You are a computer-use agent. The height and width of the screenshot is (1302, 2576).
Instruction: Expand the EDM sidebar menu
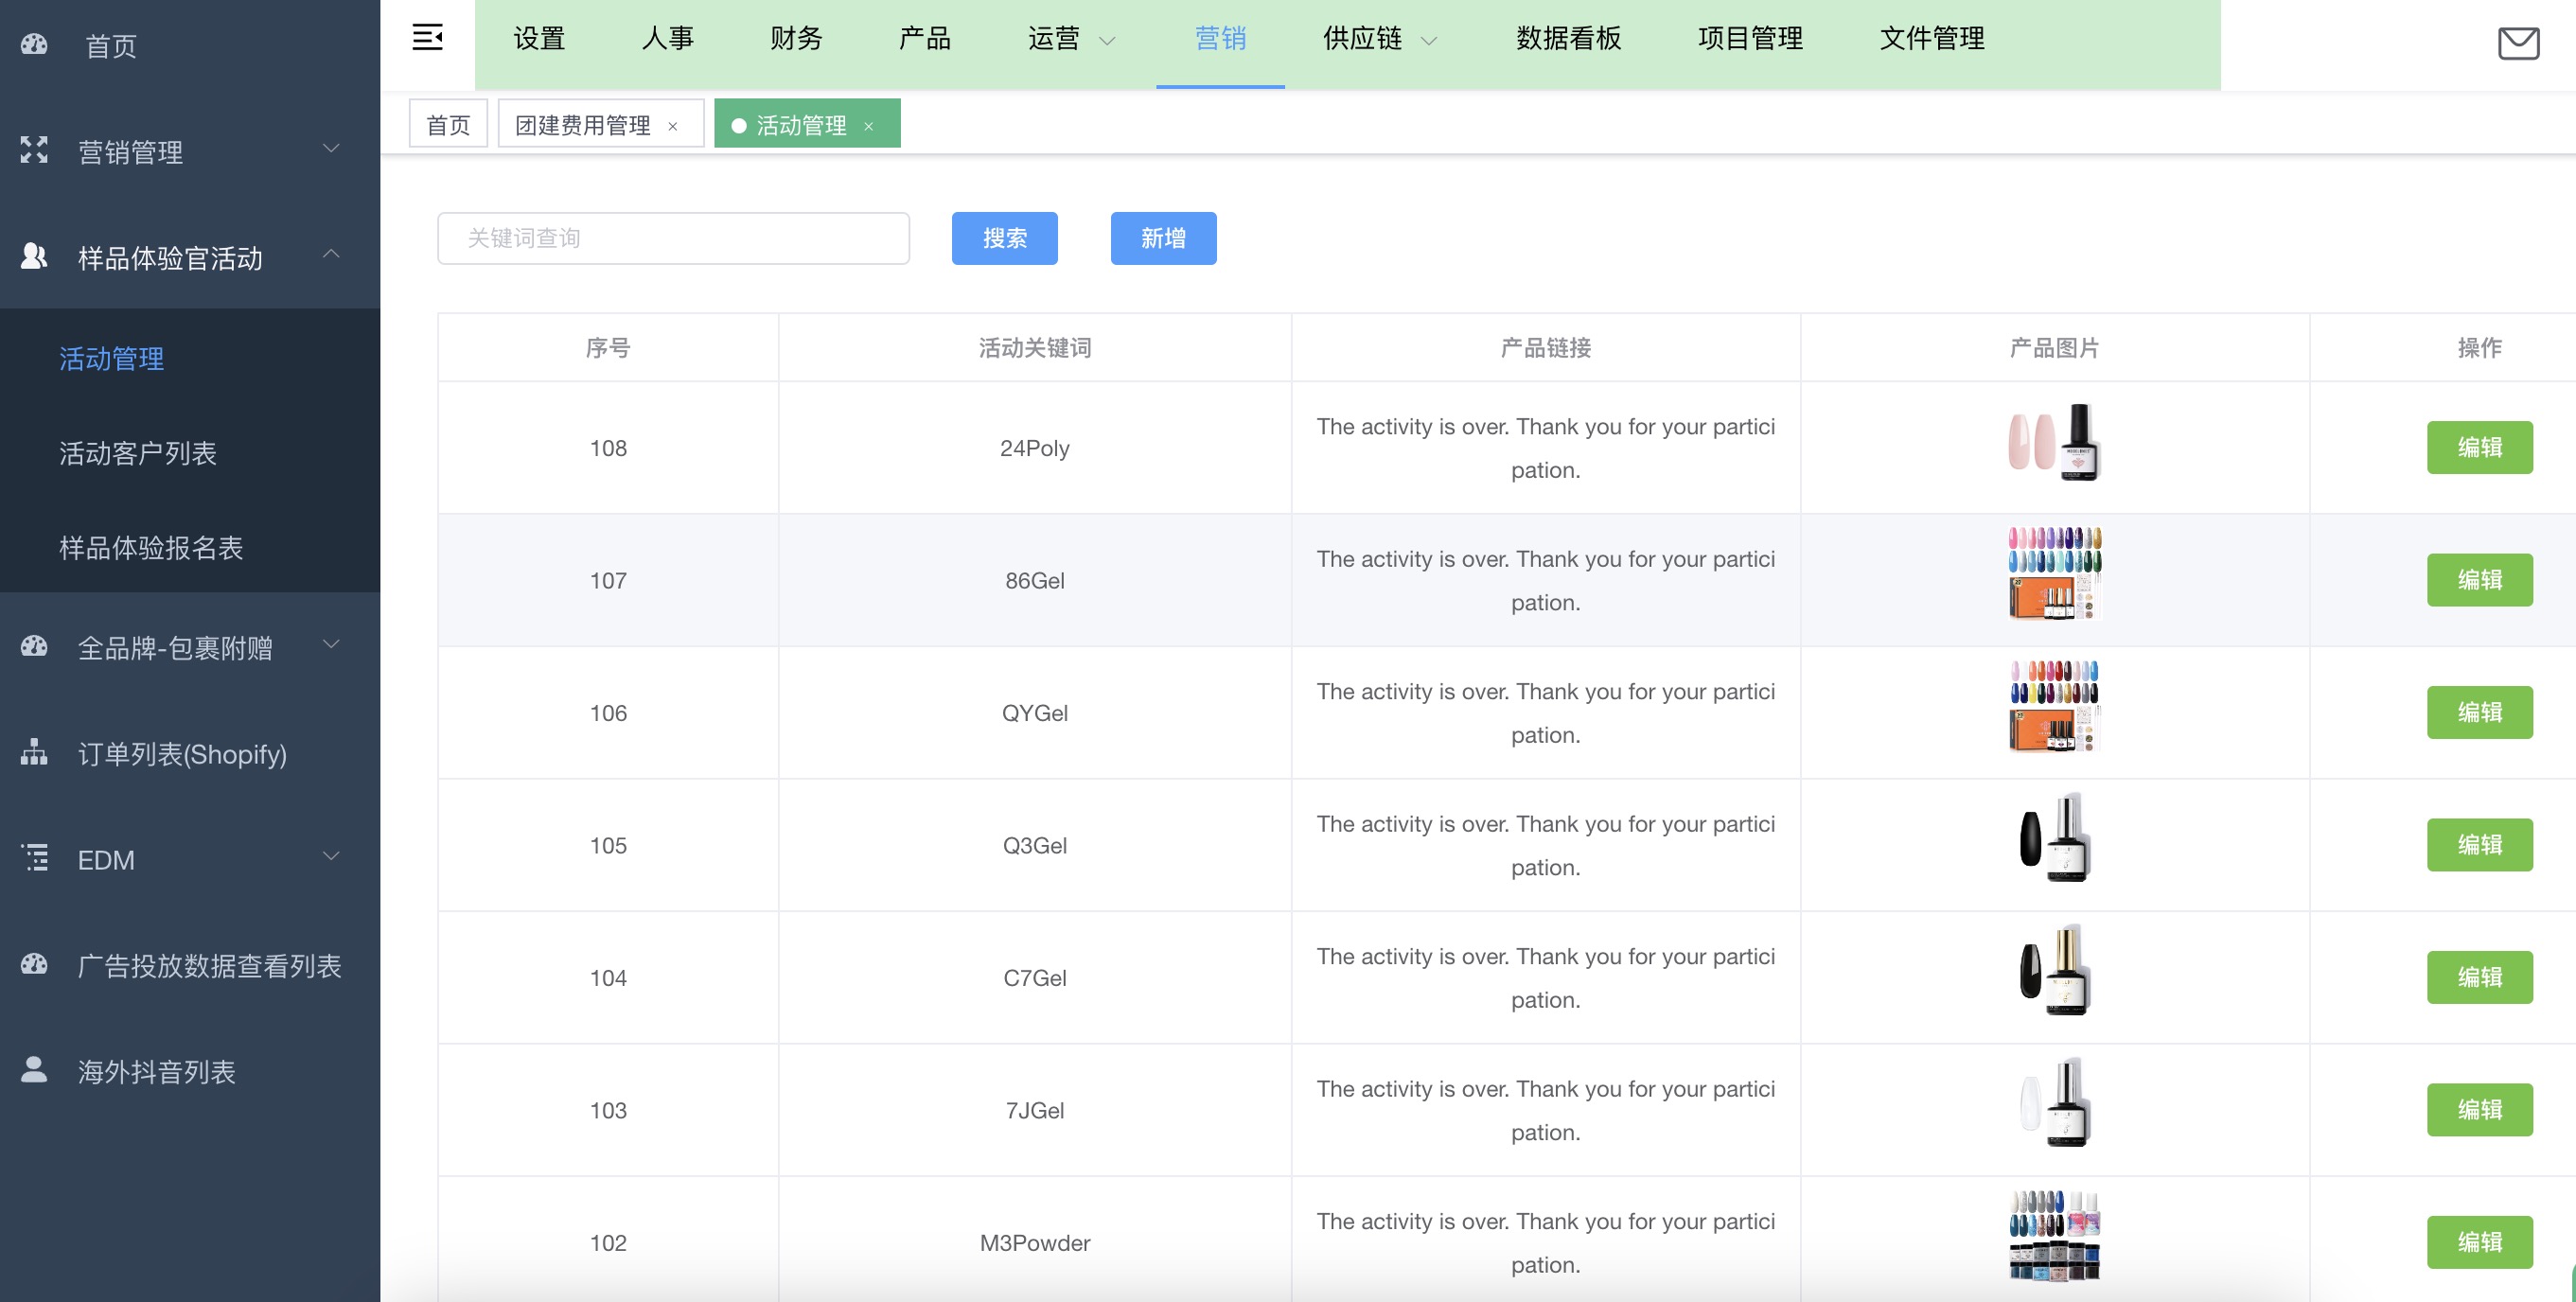[x=190, y=859]
